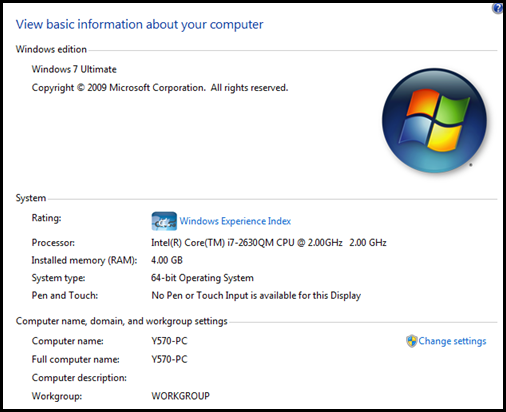Viewport: 506px width, 412px height.
Task: Open the Windows Experience Index link
Action: tap(235, 221)
